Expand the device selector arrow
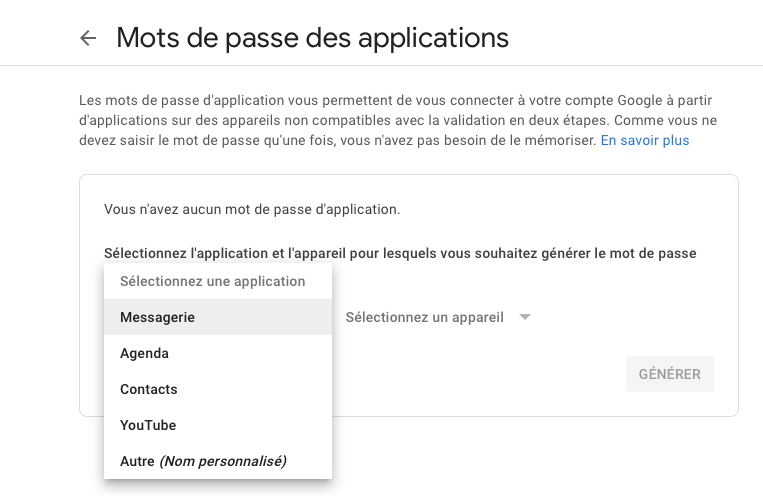763x496 pixels. 525,317
